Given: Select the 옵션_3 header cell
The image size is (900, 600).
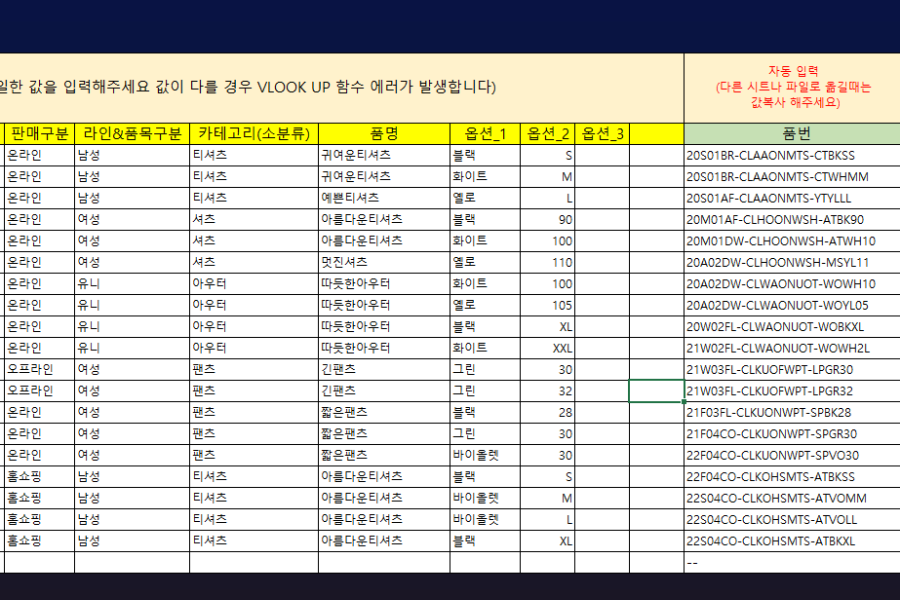Looking at the screenshot, I should [602, 134].
